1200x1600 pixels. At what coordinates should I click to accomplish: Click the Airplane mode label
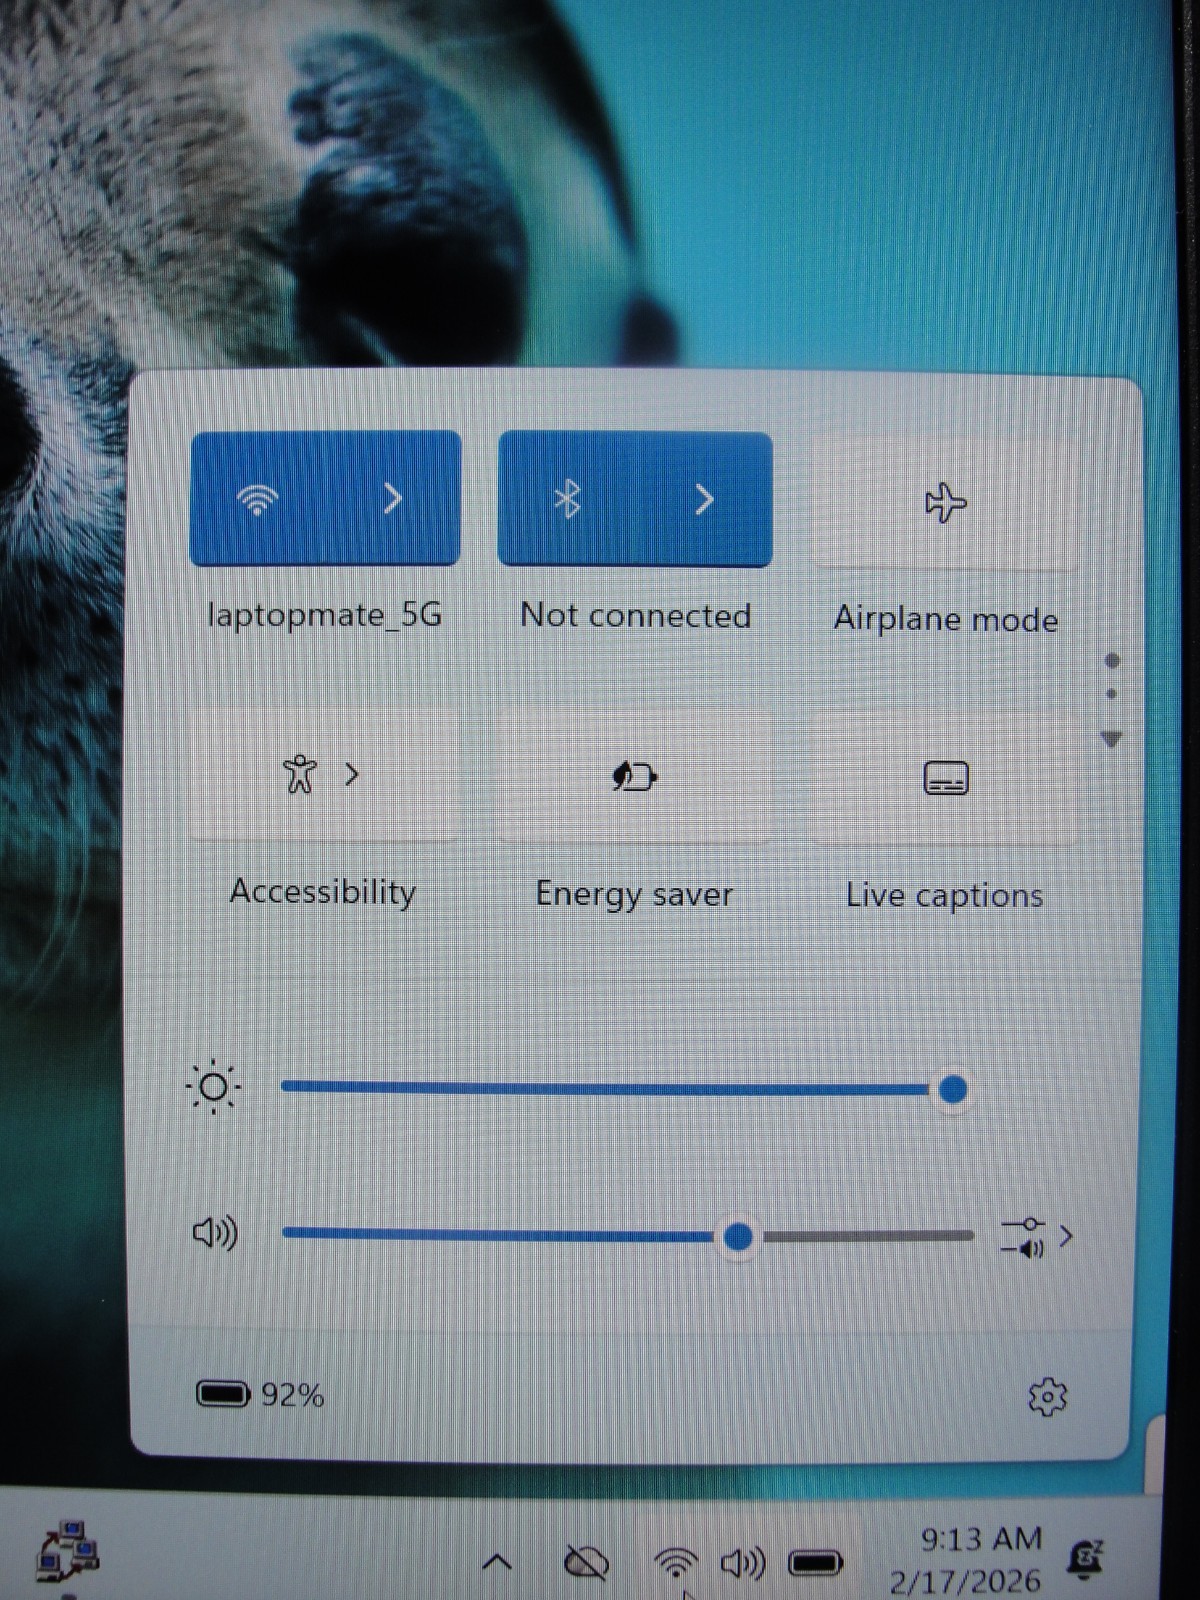click(946, 619)
